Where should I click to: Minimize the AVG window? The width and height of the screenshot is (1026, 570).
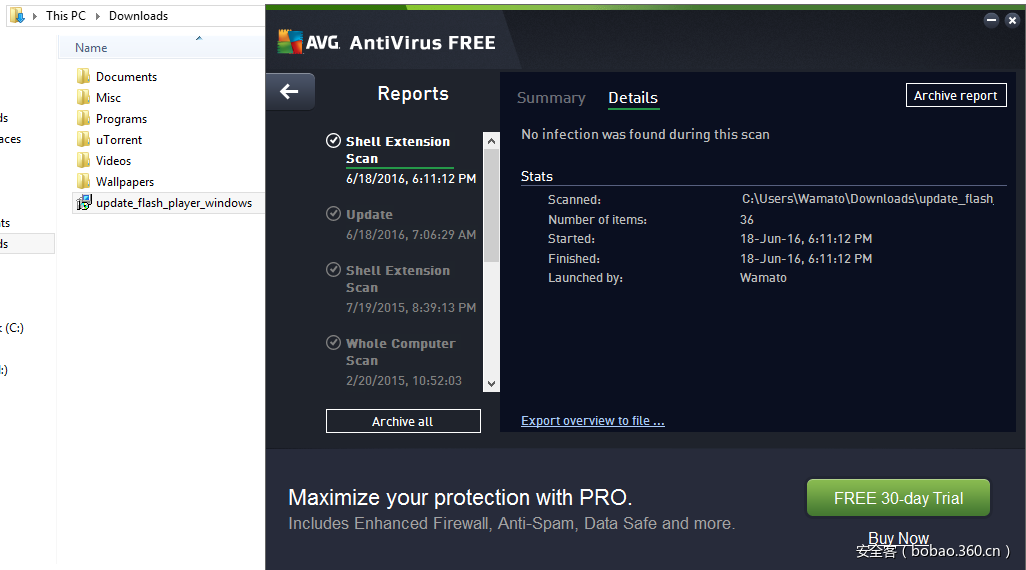point(991,20)
